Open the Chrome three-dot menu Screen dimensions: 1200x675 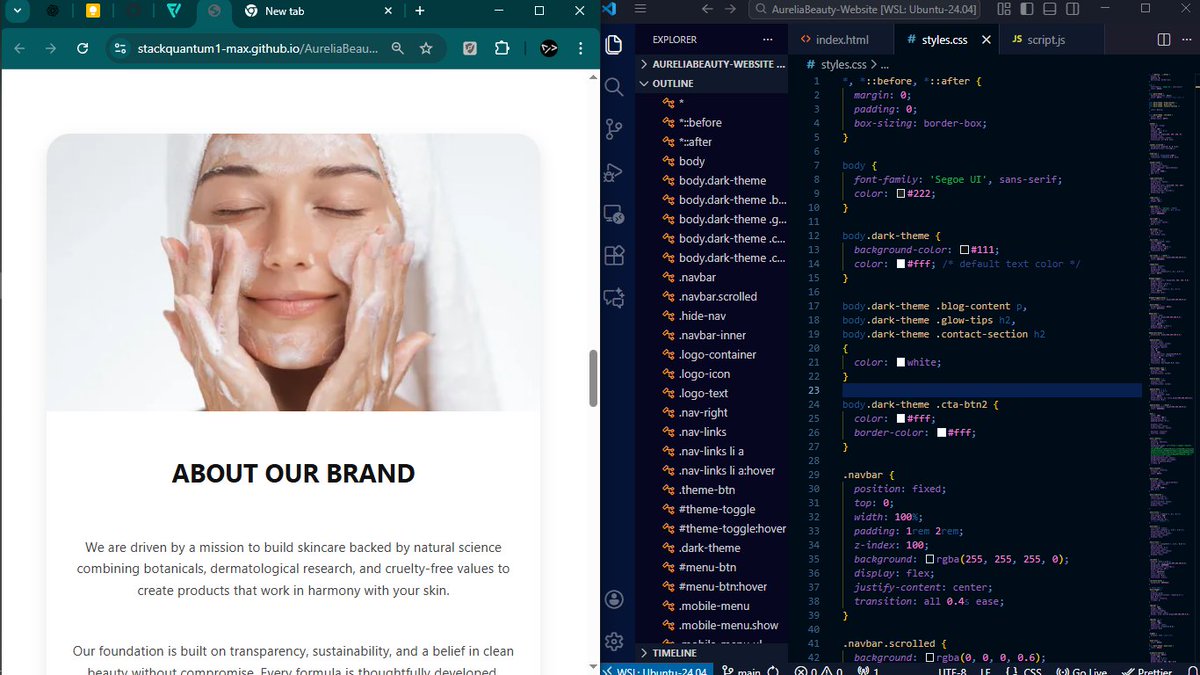click(581, 48)
